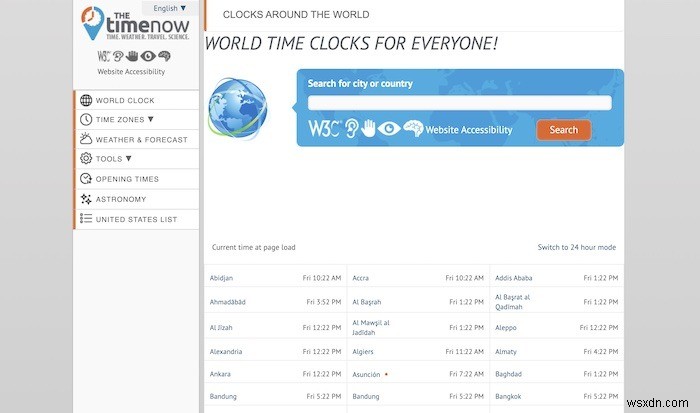Click the ear accessibility icon under the logo

click(x=118, y=56)
